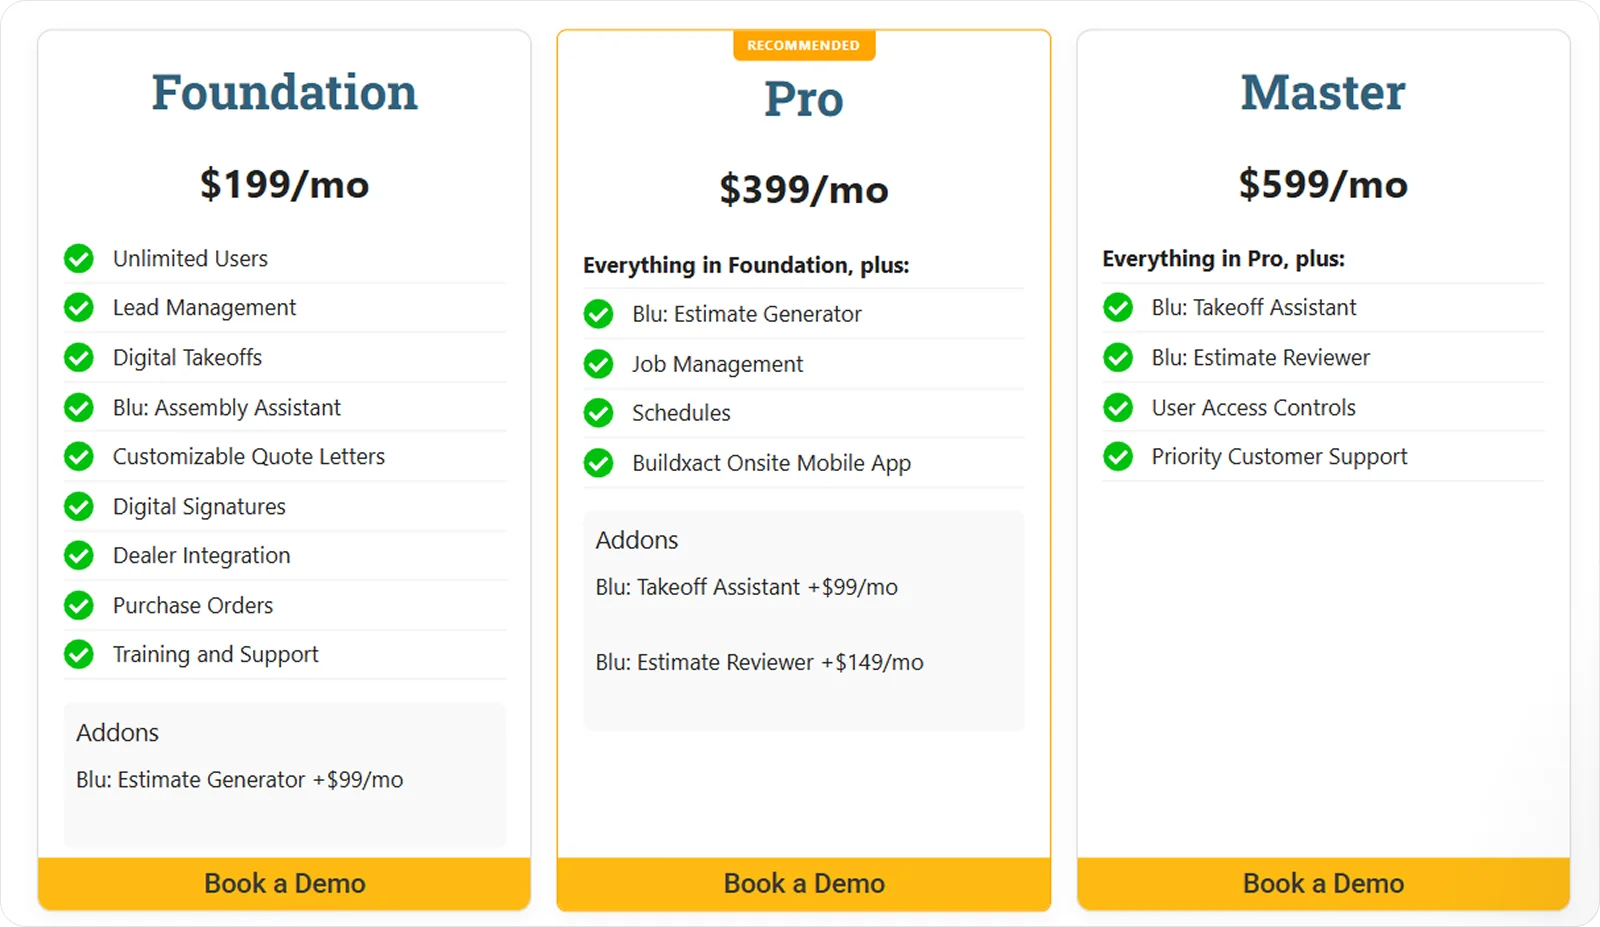Click the checkmark beside Blu: Assembly Assistant
The image size is (1600, 927).
pyautogui.click(x=78, y=407)
